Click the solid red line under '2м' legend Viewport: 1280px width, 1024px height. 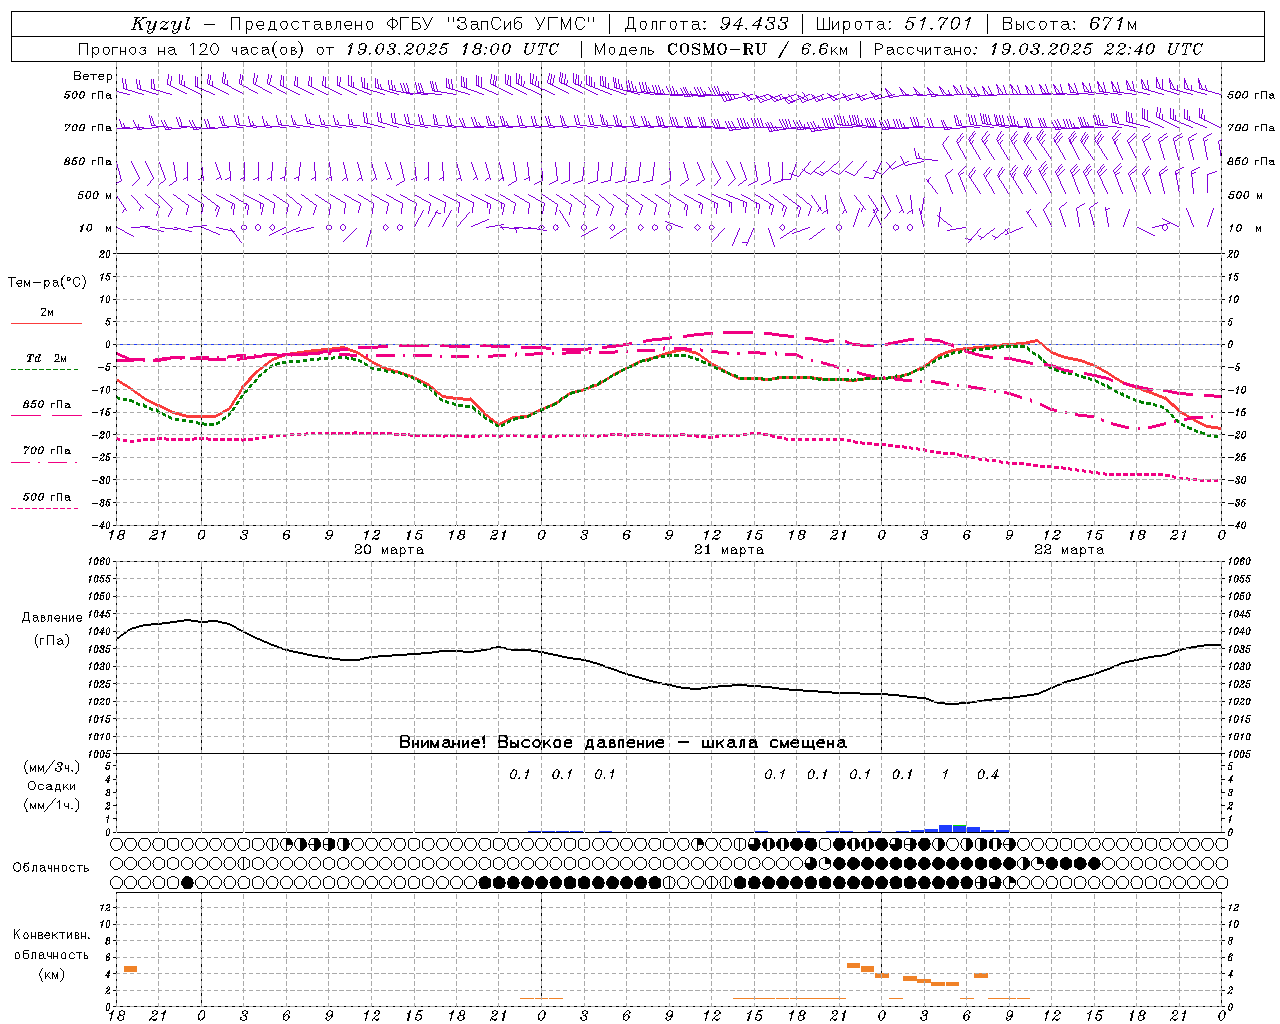coord(46,323)
